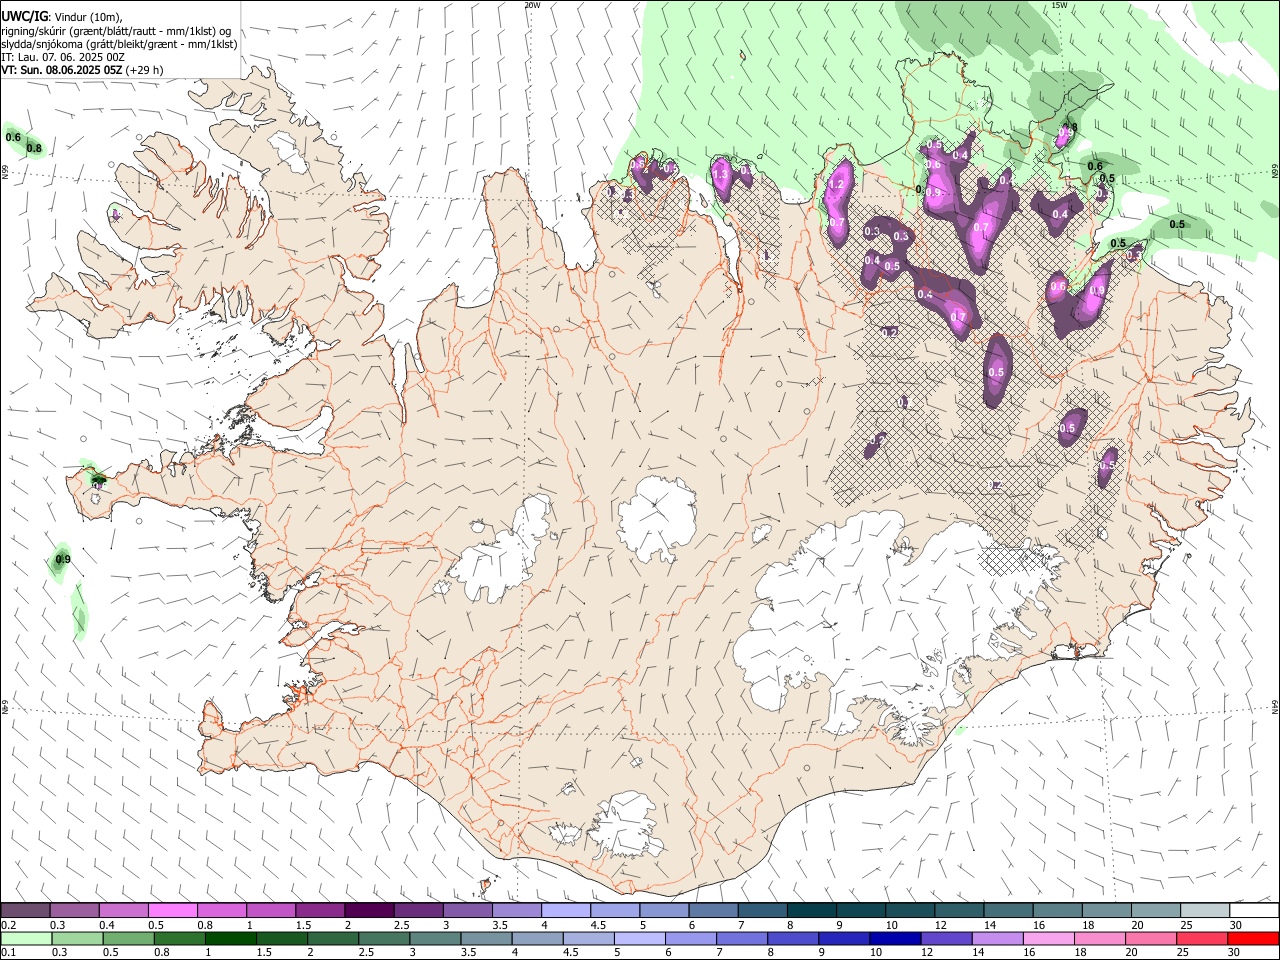
Task: Select the "20" label in lower legend row
Action: pos(1131,952)
